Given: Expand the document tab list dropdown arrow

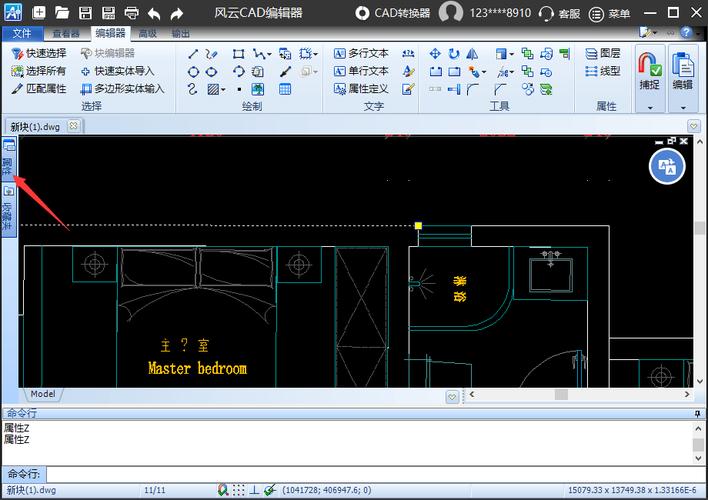Looking at the screenshot, I should tap(694, 126).
